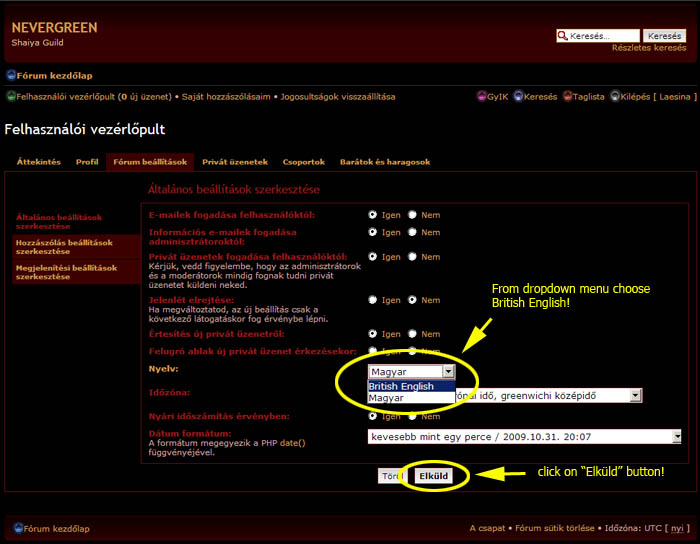Click the GyIK help icon
Image resolution: width=700 pixels, height=544 pixels.
tap(481, 97)
